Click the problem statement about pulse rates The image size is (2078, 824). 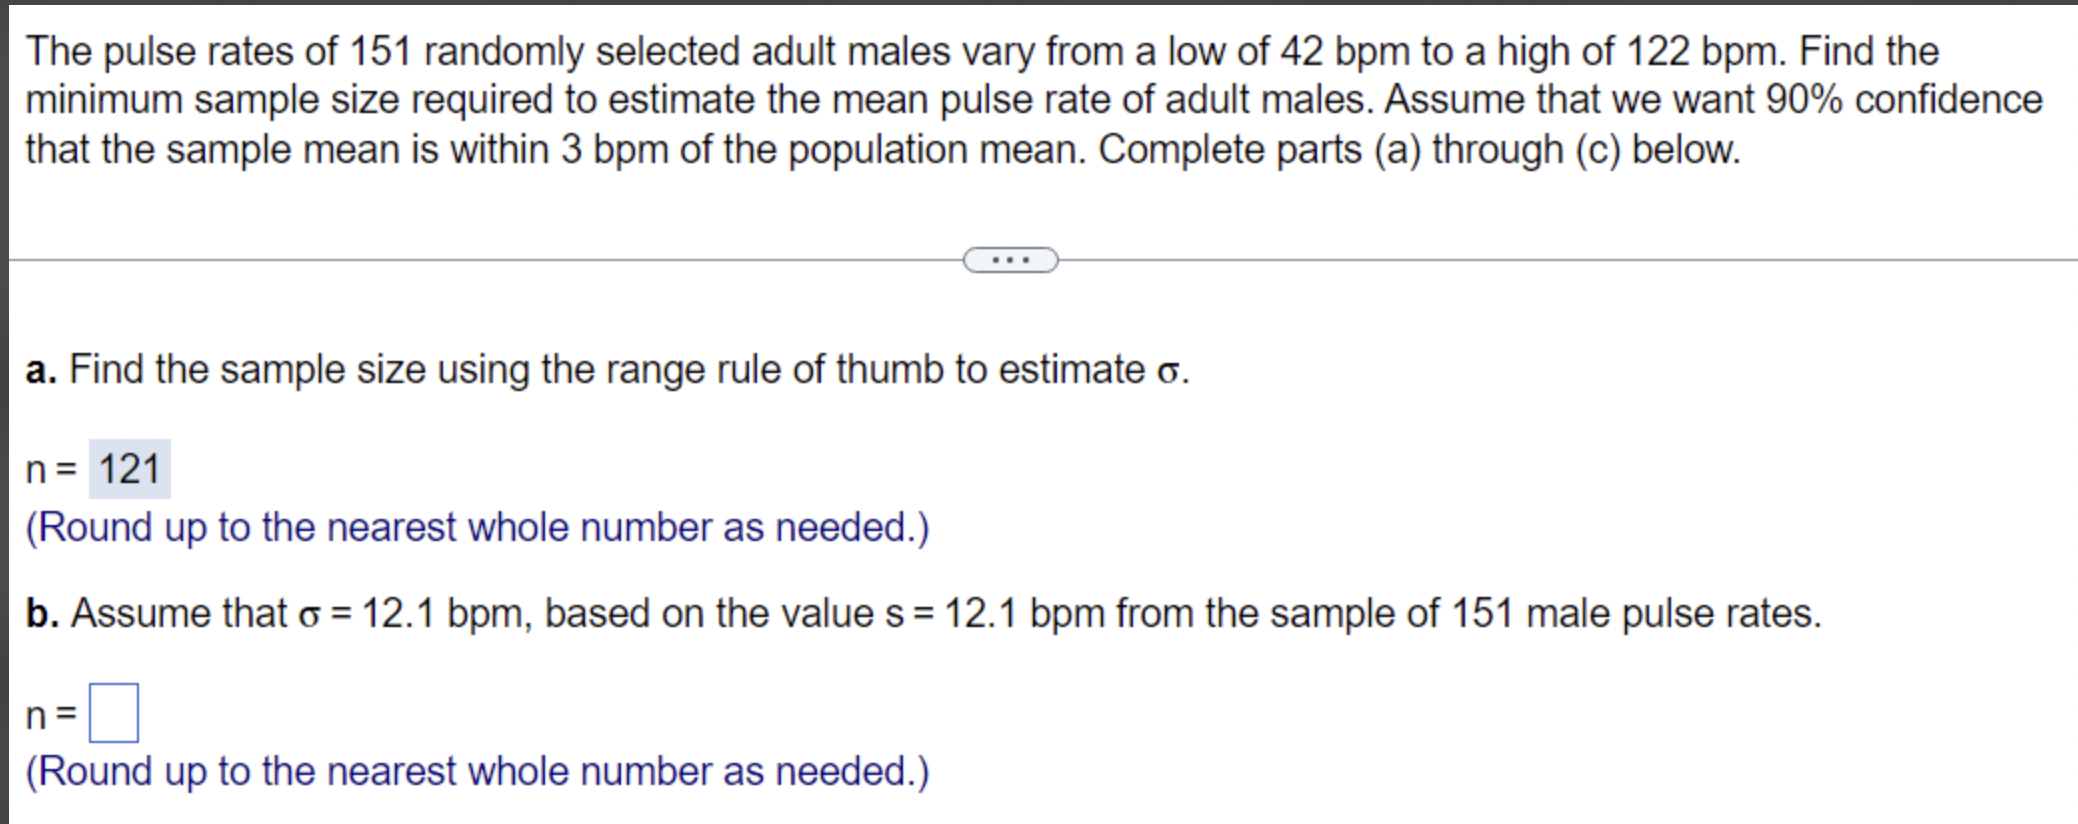(x=1000, y=100)
